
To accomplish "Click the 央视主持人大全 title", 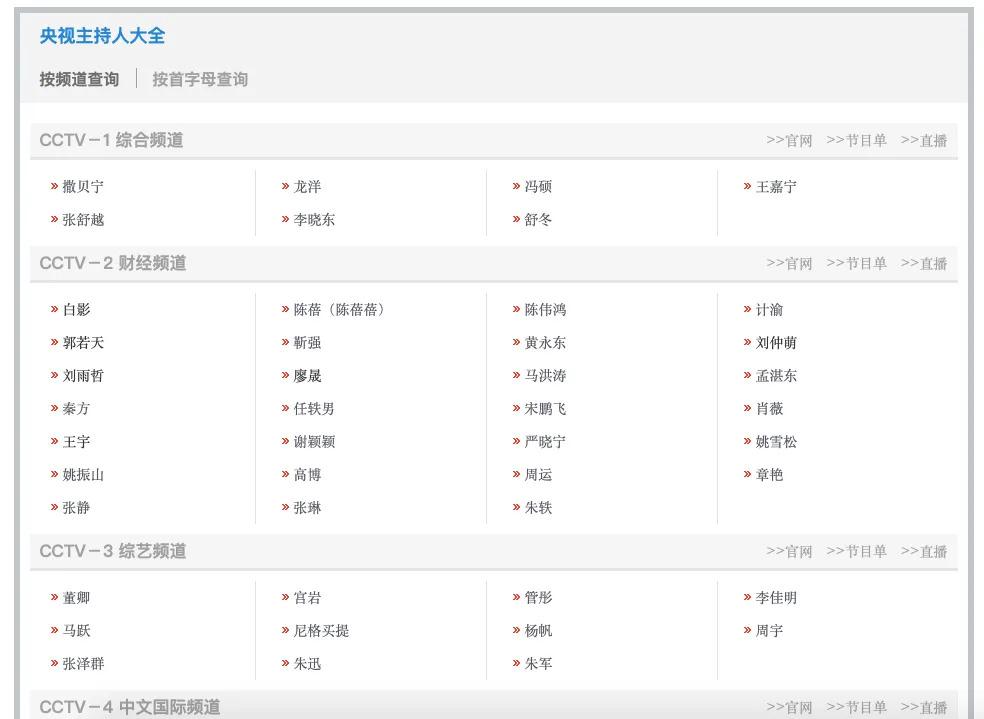I will [102, 36].
